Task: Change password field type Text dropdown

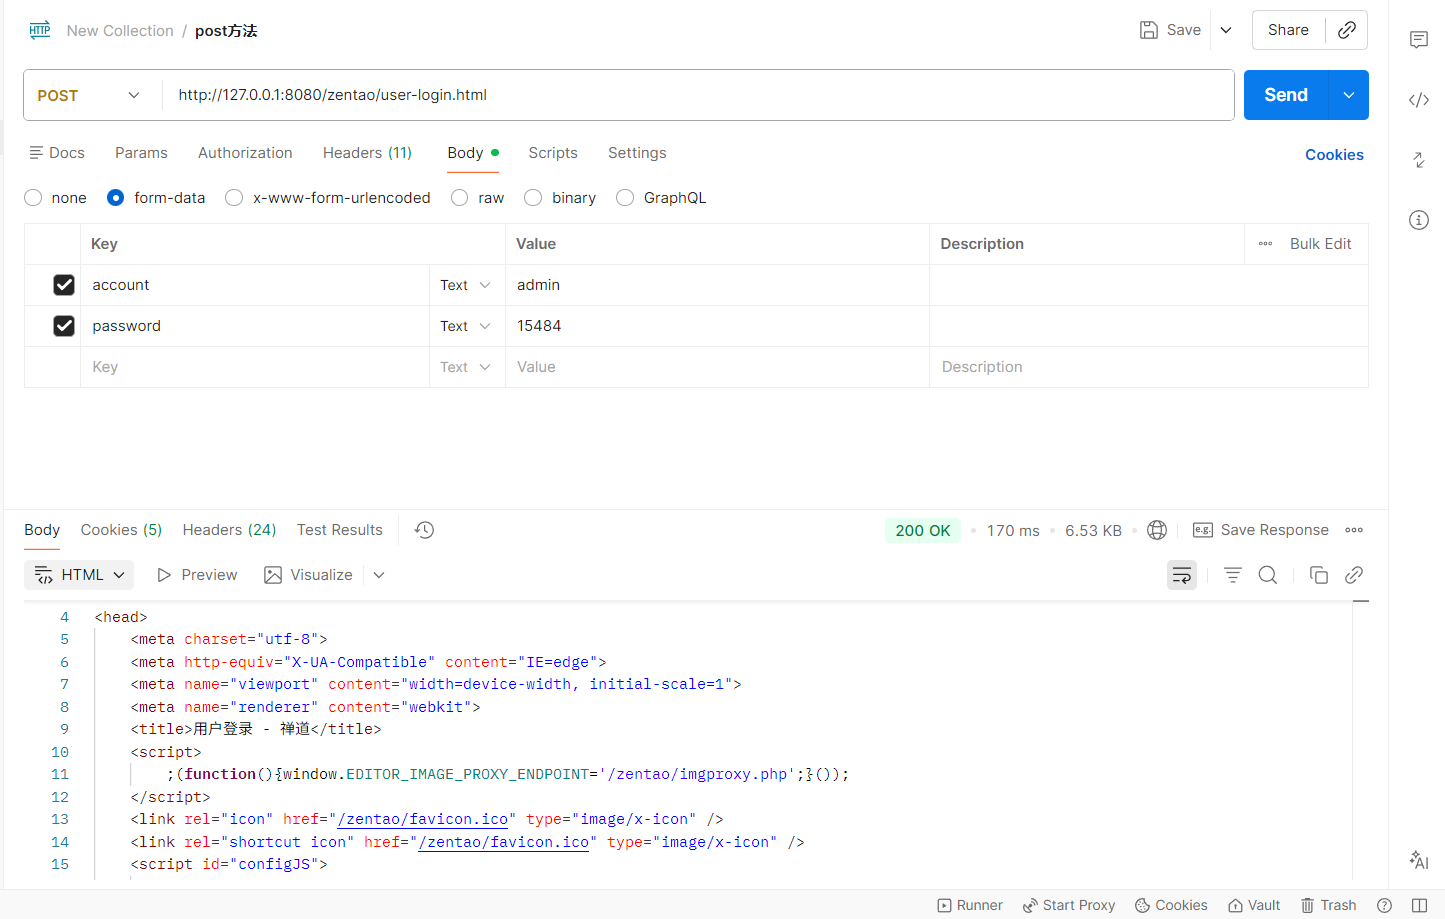Action: coord(466,326)
